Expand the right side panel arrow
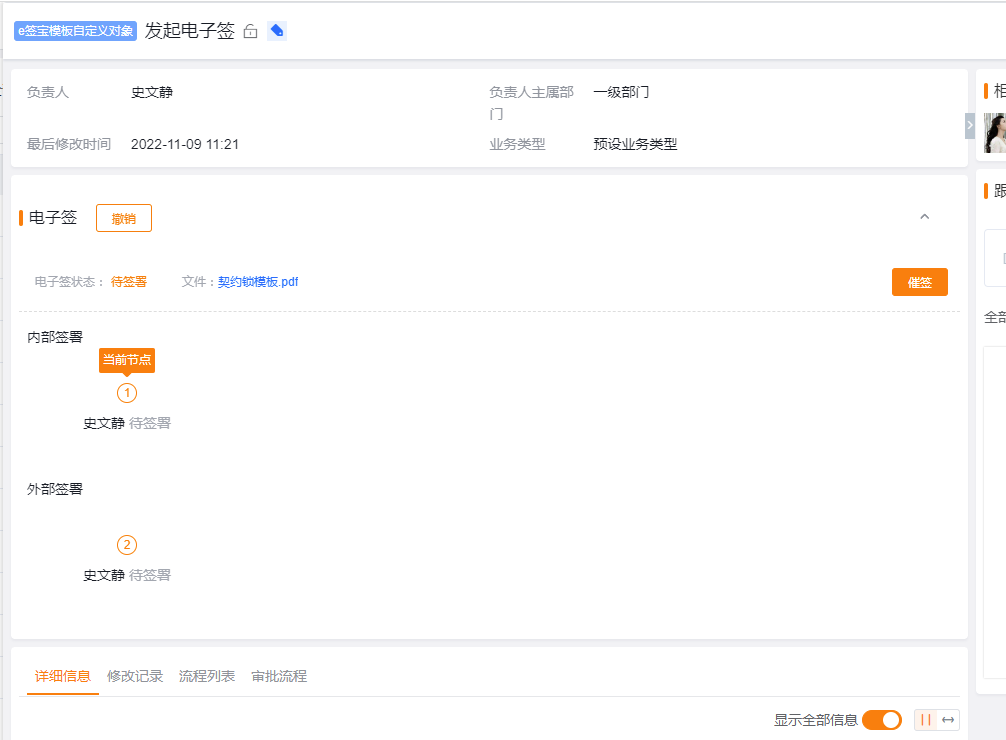The width and height of the screenshot is (1006, 740). tap(970, 125)
